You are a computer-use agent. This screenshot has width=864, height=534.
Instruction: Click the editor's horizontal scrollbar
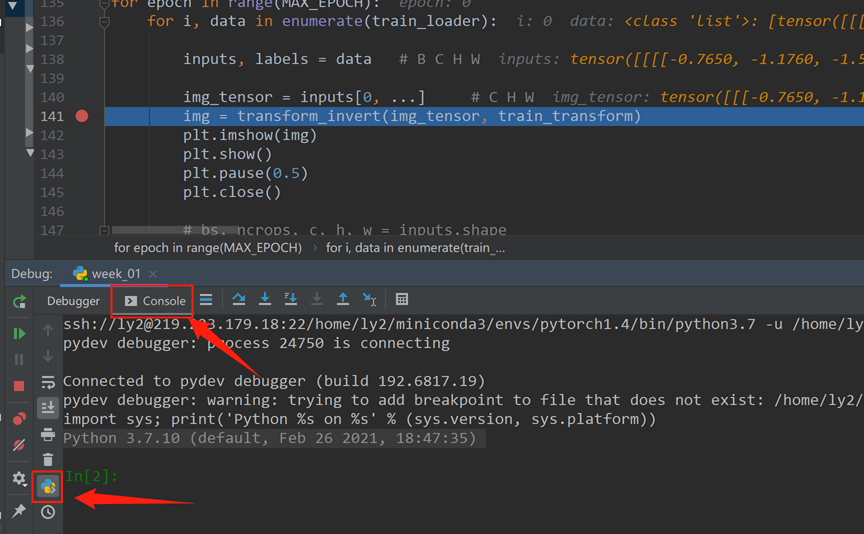[x=174, y=230]
